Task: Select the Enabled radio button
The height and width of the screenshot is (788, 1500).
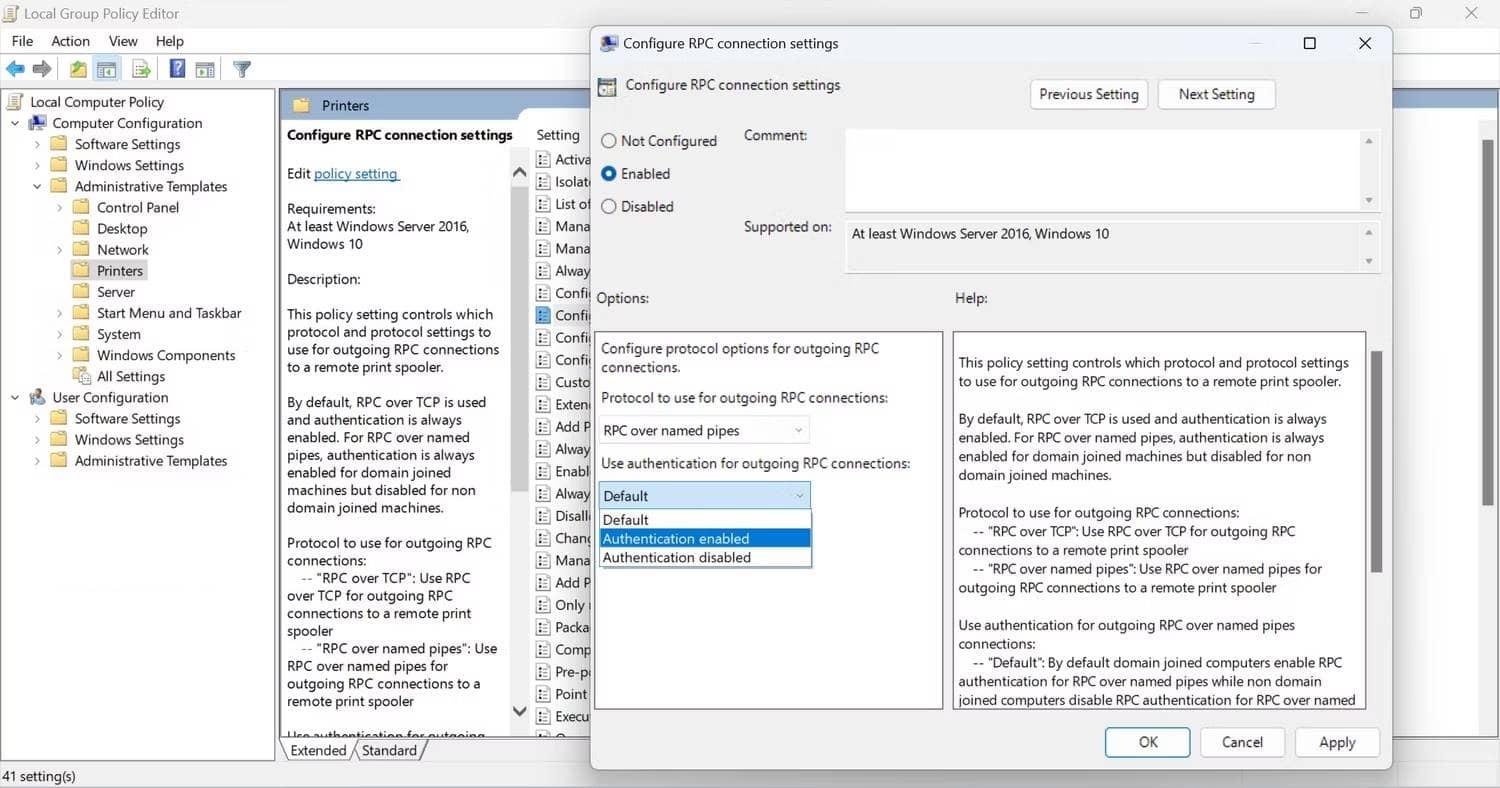Action: [x=608, y=174]
